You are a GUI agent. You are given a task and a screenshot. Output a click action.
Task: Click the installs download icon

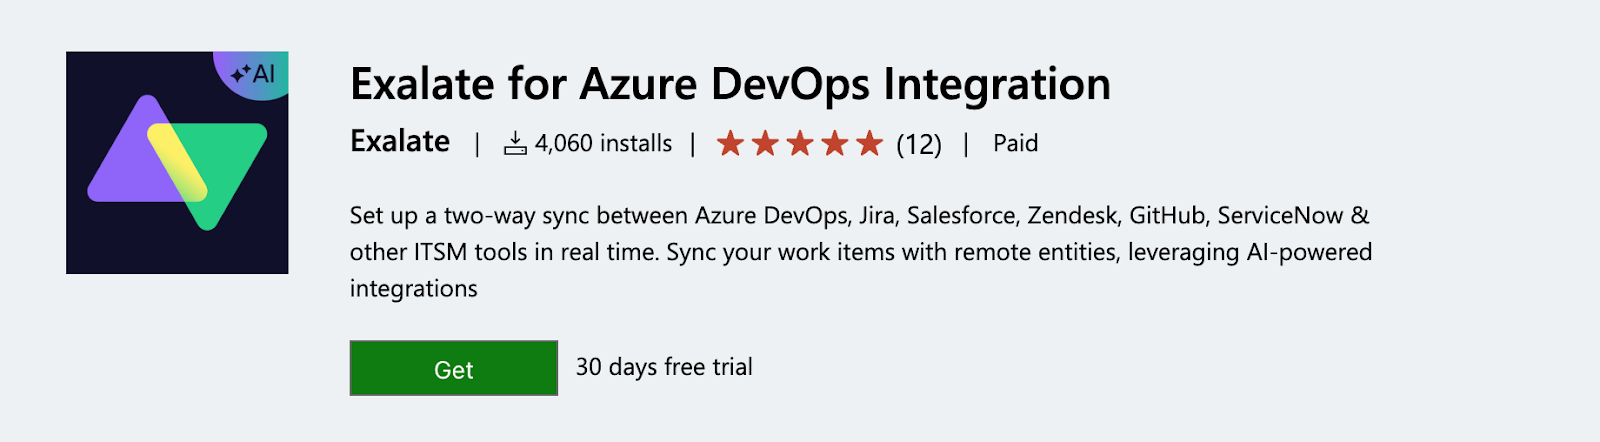(515, 144)
